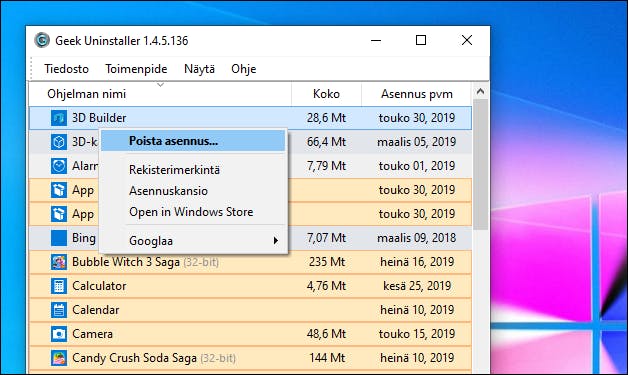628x375 pixels.
Task: Sort by Ohjelman nimi column header
Action: coord(160,94)
